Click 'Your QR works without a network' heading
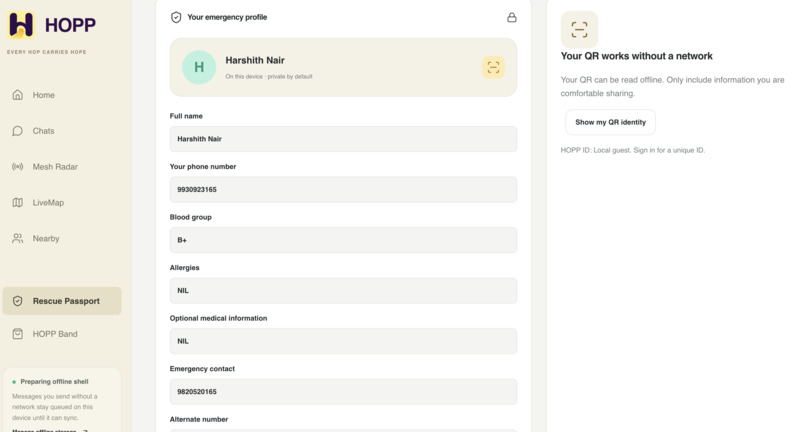The image size is (806, 432). [x=636, y=56]
